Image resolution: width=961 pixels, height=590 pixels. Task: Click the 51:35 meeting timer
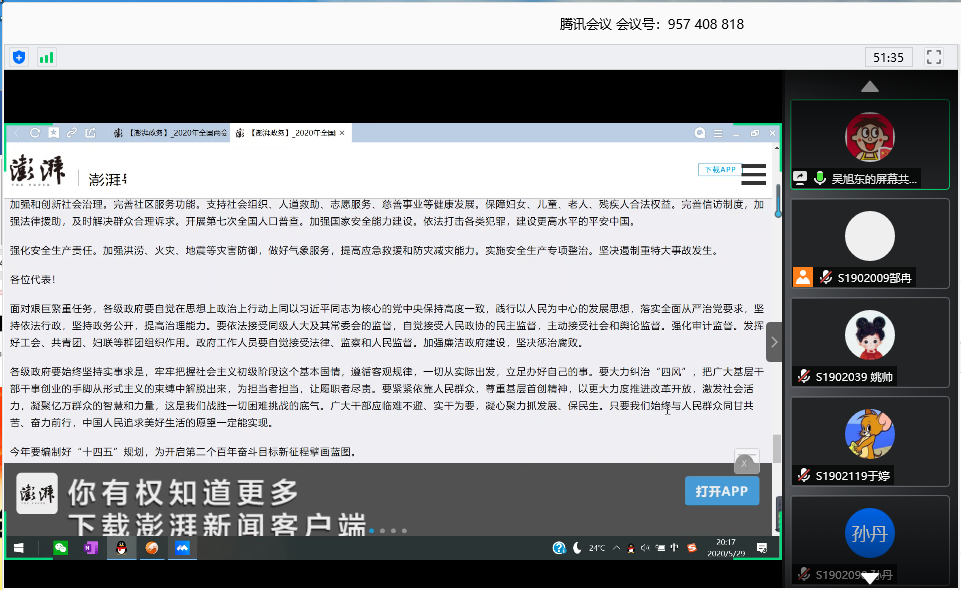click(888, 57)
